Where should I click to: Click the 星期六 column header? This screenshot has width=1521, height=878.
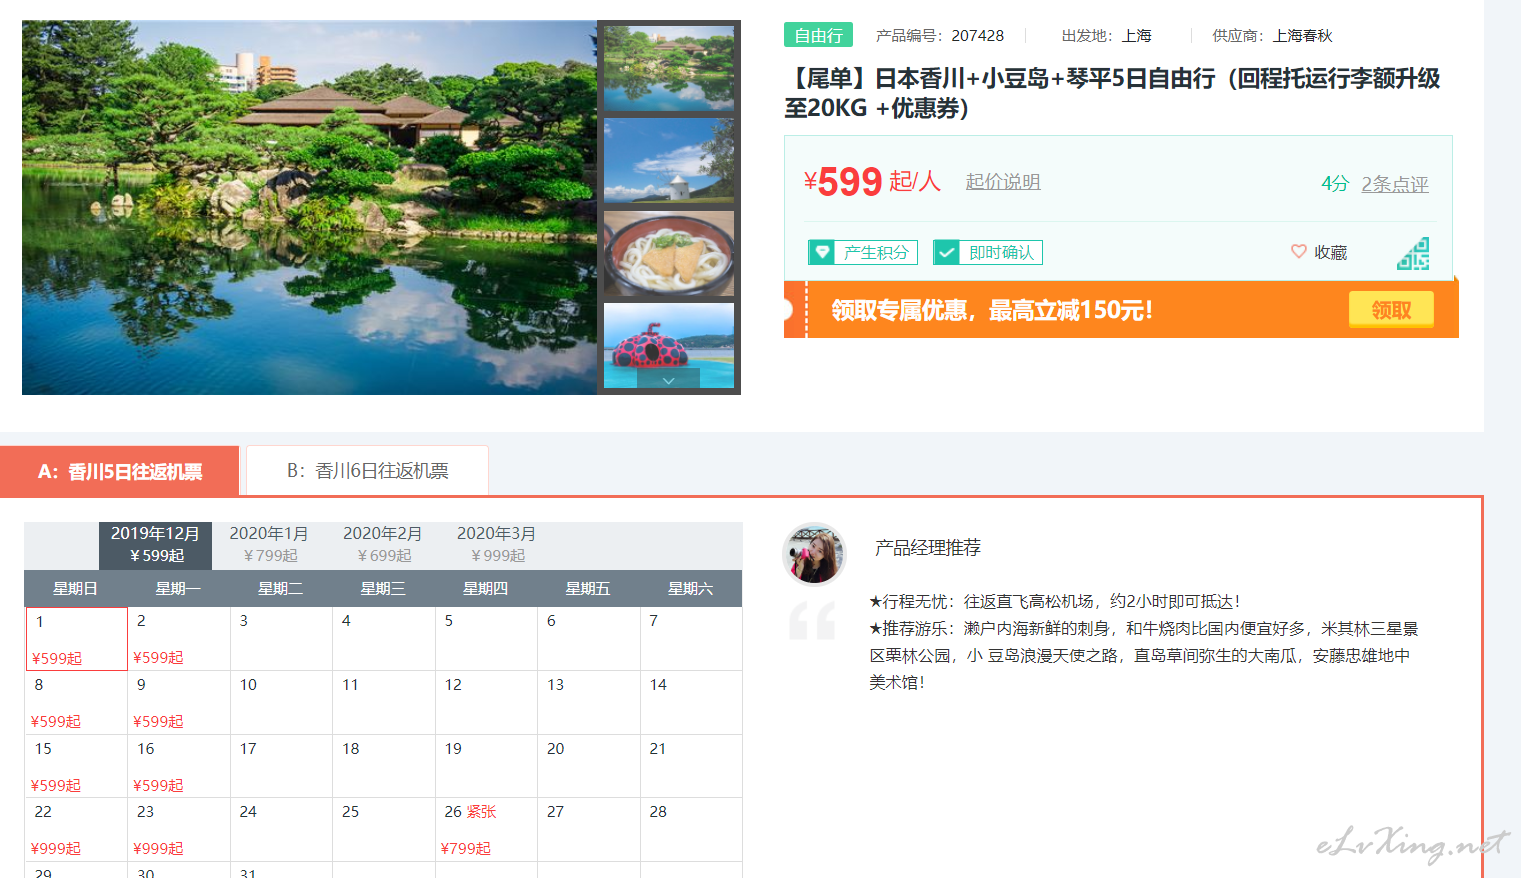691,589
